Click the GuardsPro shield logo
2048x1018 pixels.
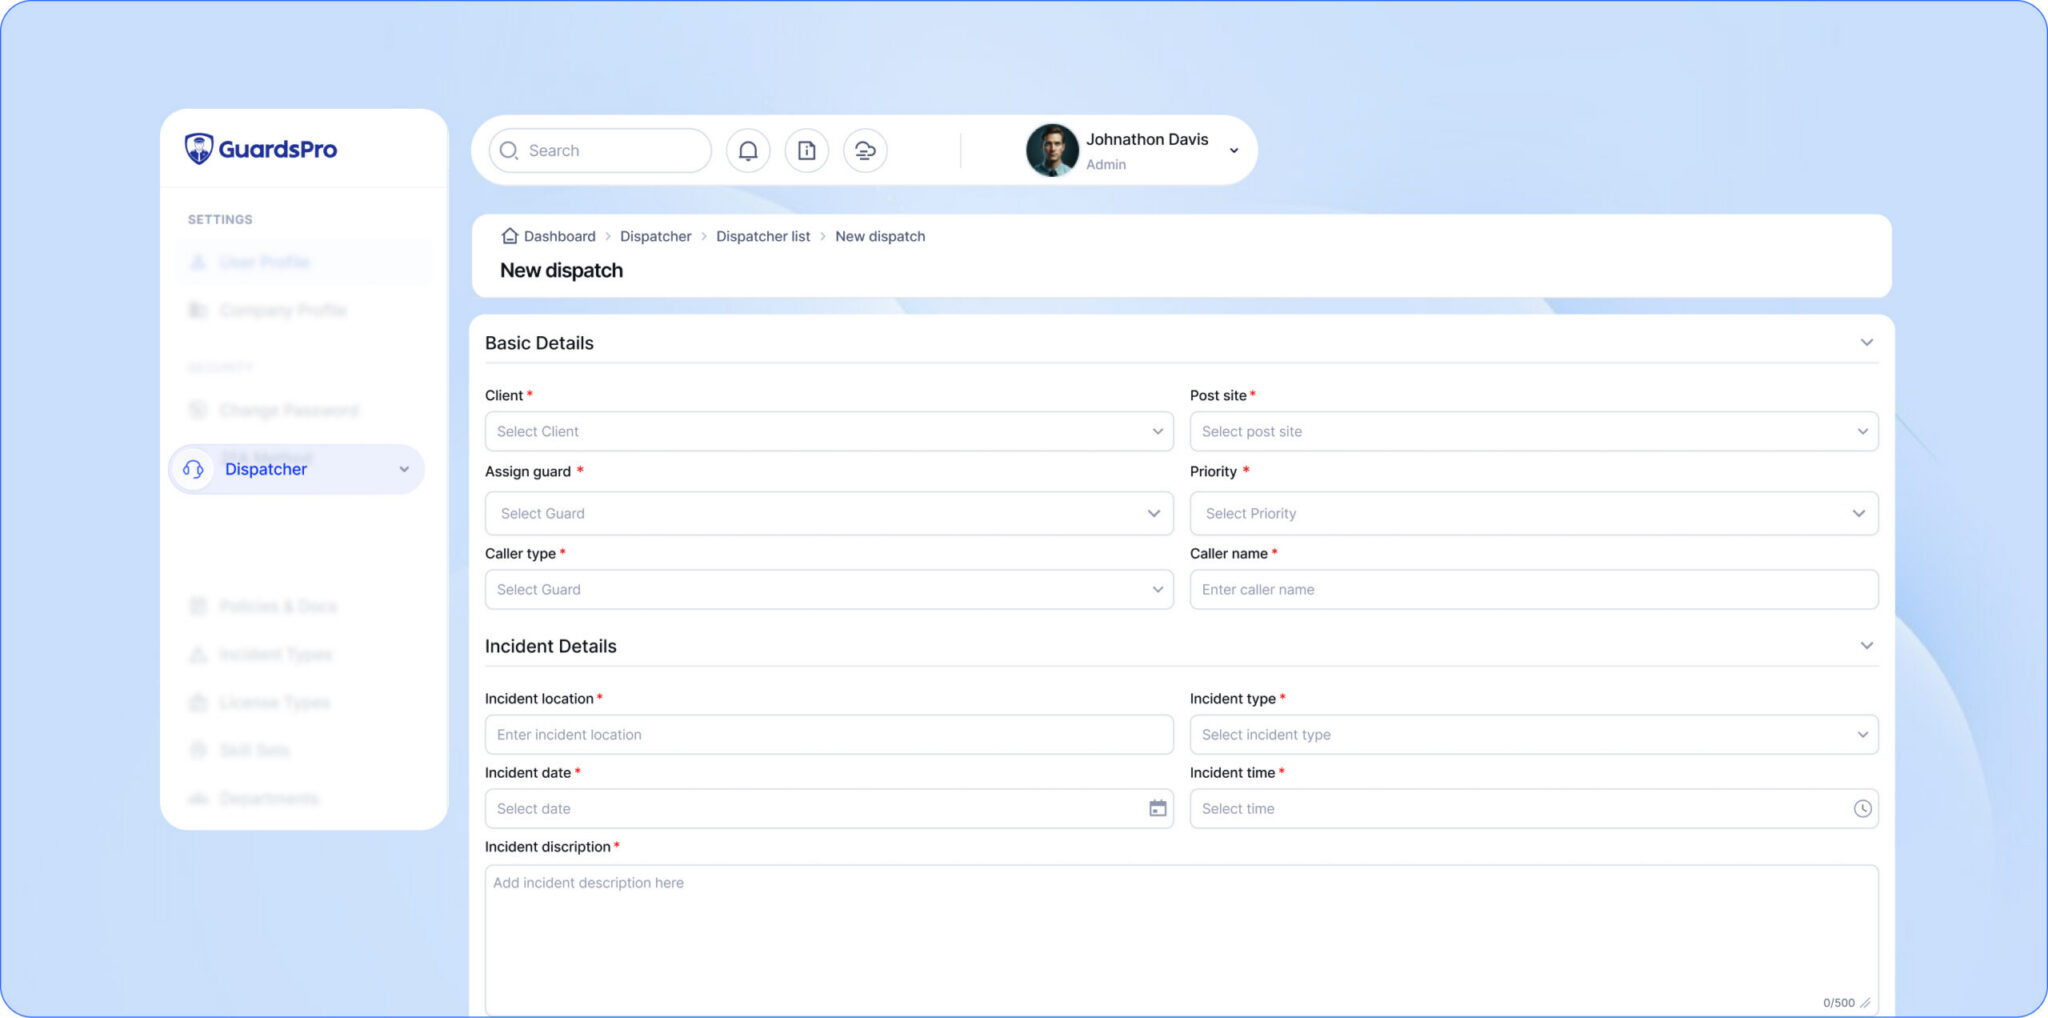click(199, 149)
